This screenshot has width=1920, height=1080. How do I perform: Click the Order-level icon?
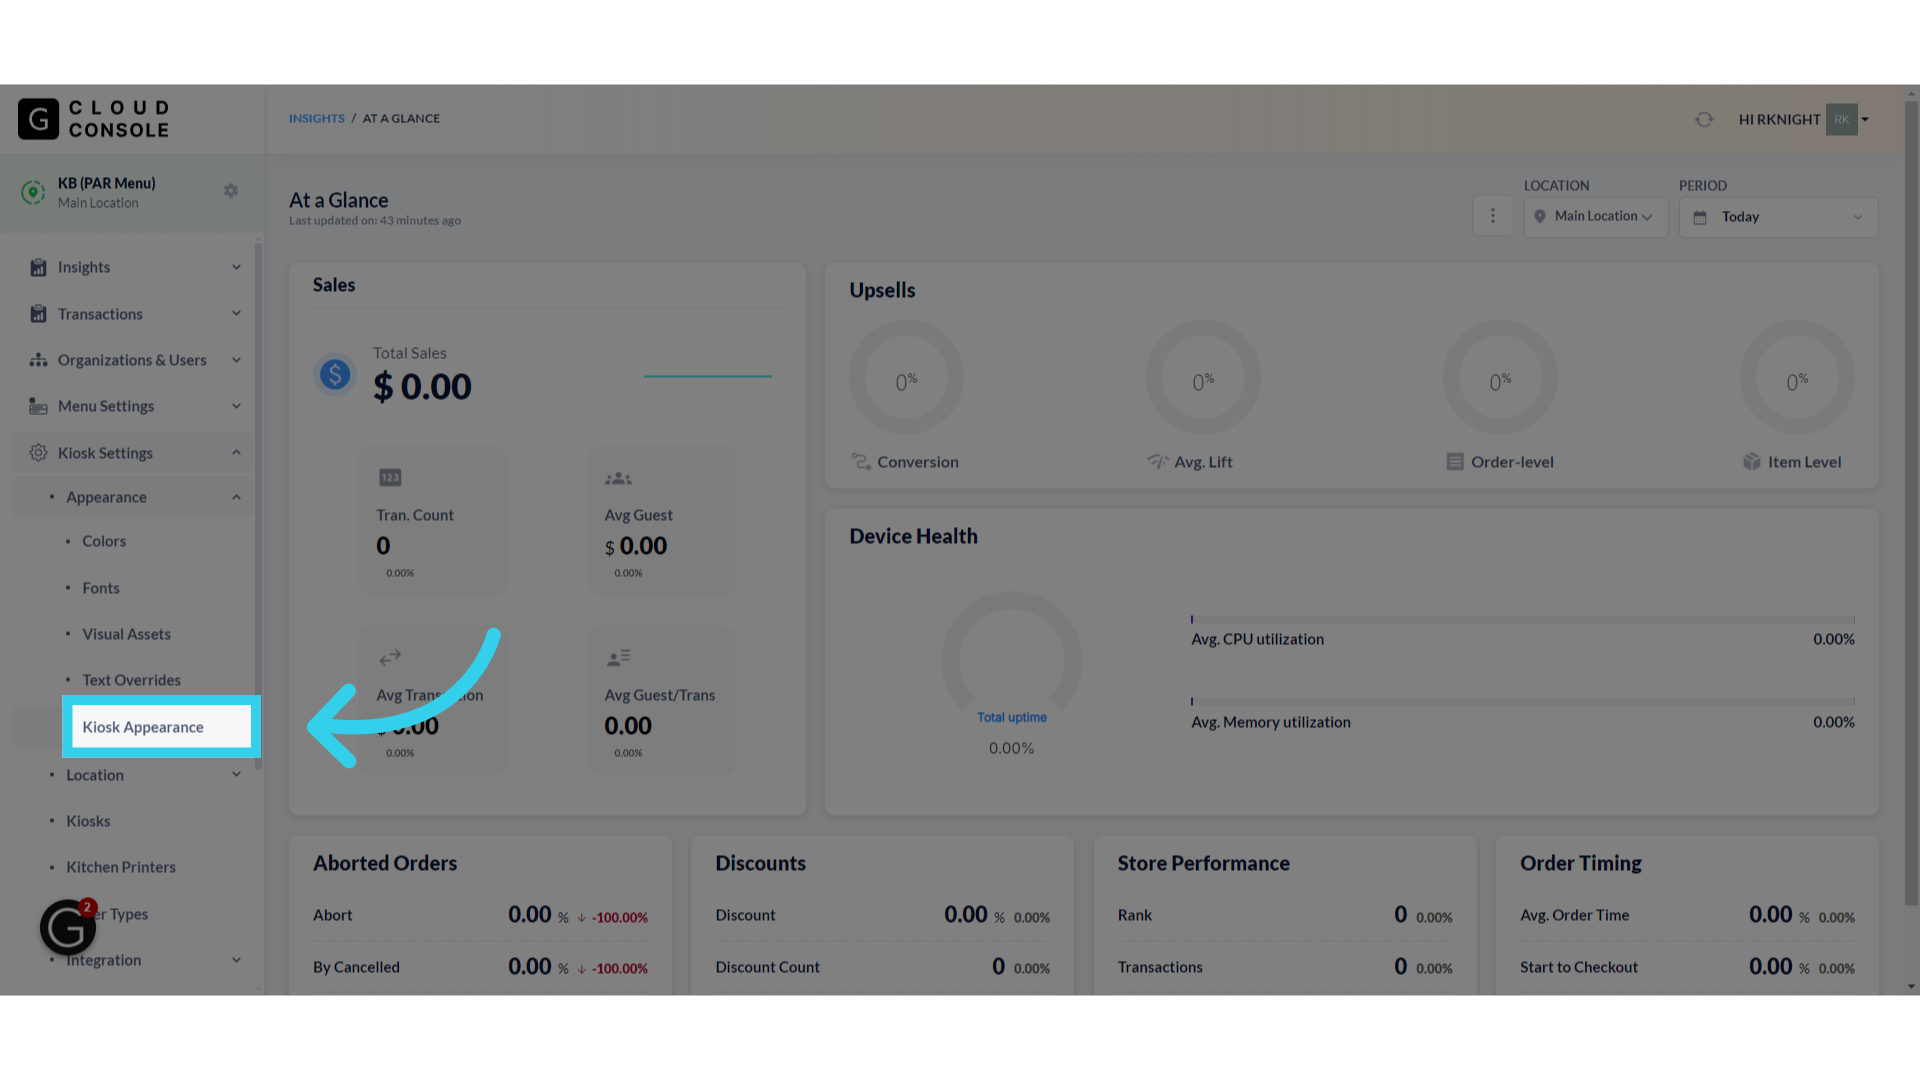tap(1455, 461)
